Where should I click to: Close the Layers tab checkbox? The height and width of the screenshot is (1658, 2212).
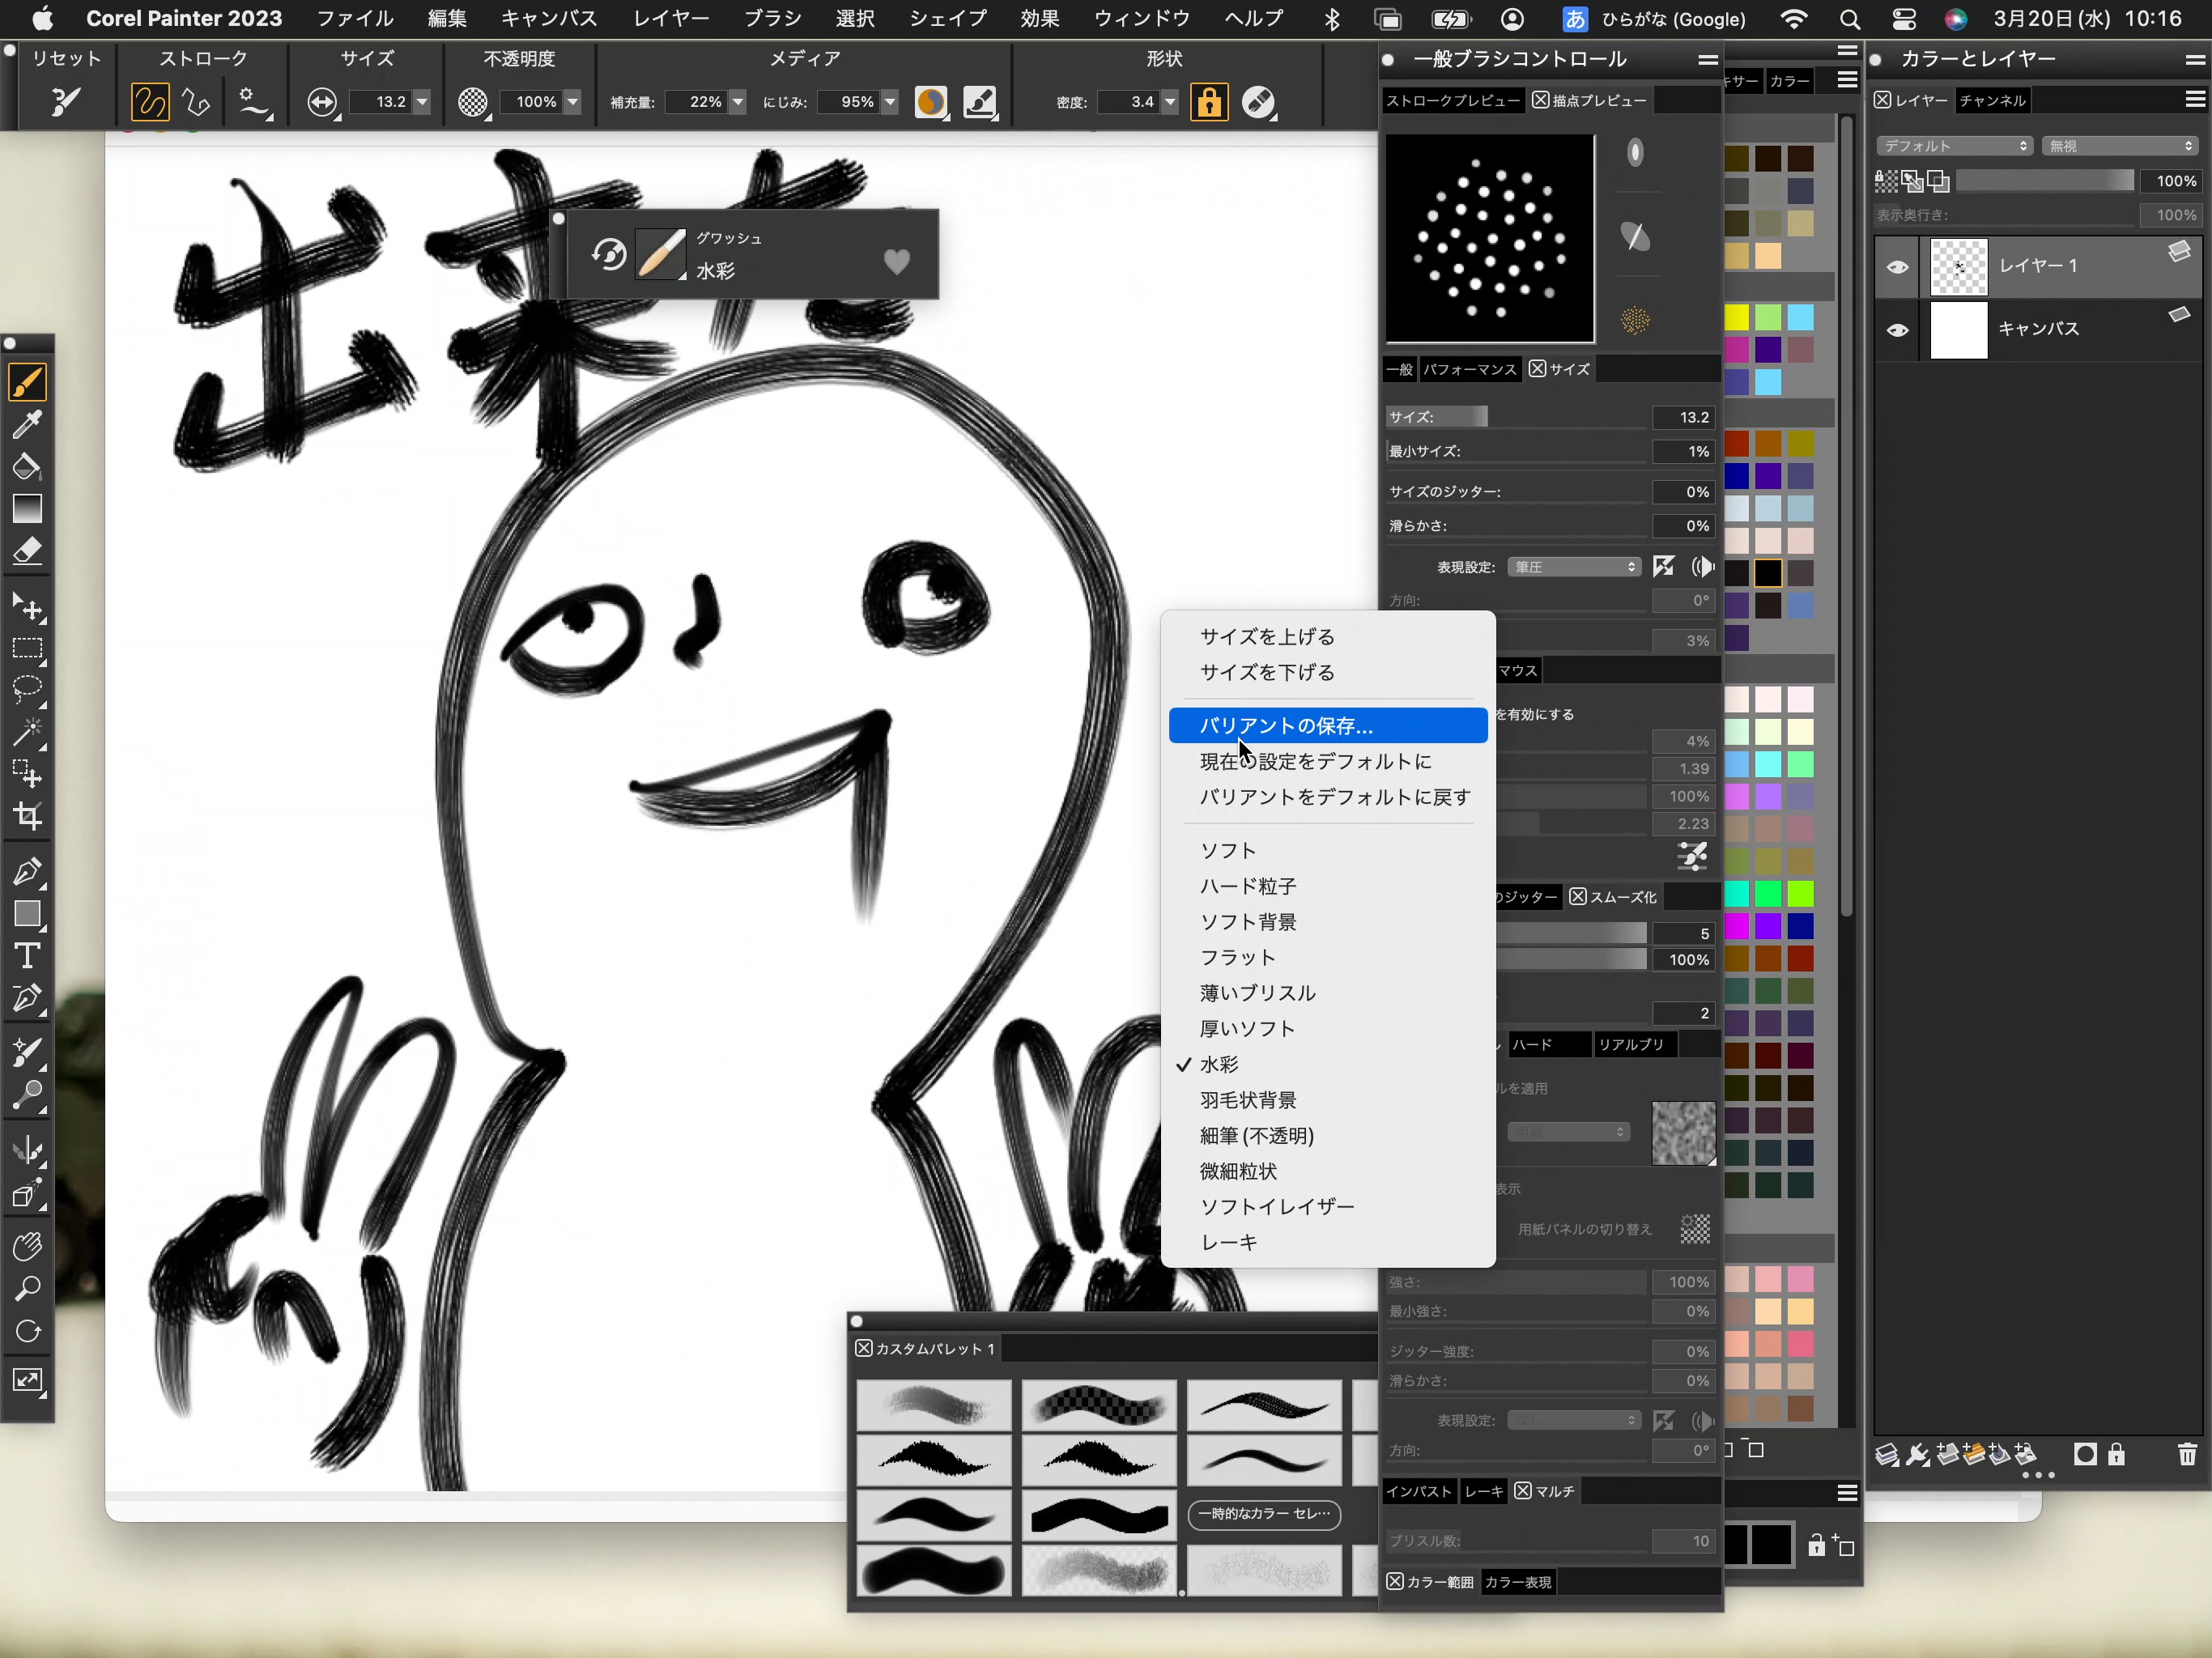[1883, 100]
